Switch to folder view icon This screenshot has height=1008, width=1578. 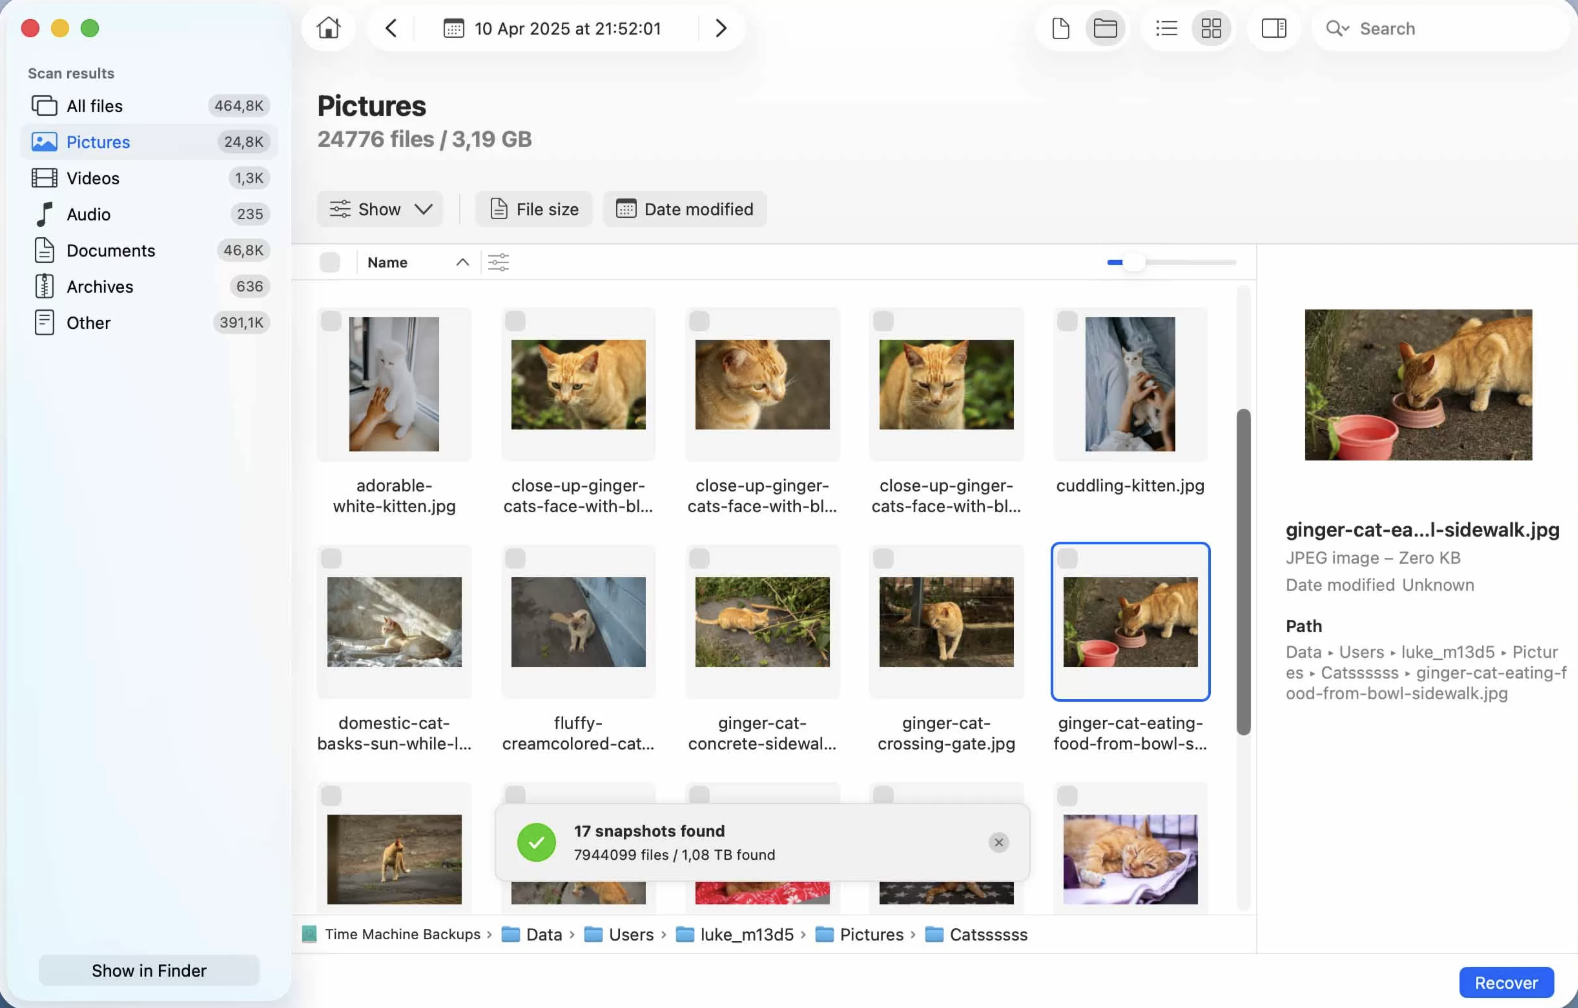point(1105,28)
